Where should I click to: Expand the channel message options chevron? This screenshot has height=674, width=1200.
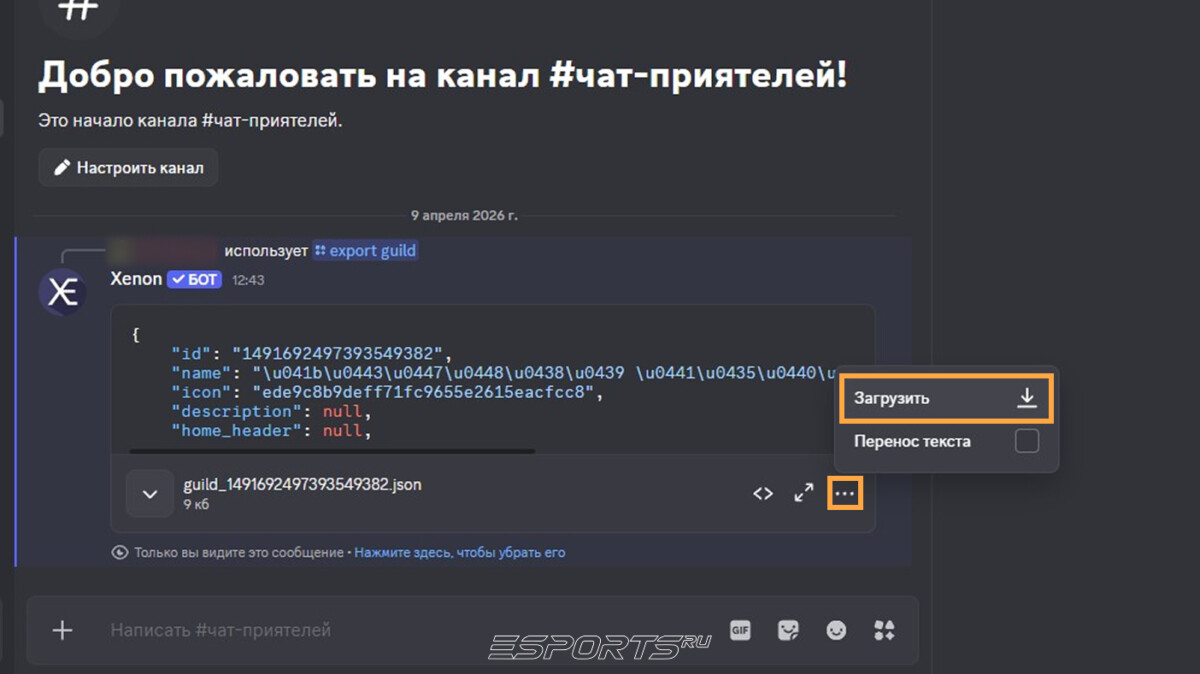(149, 493)
